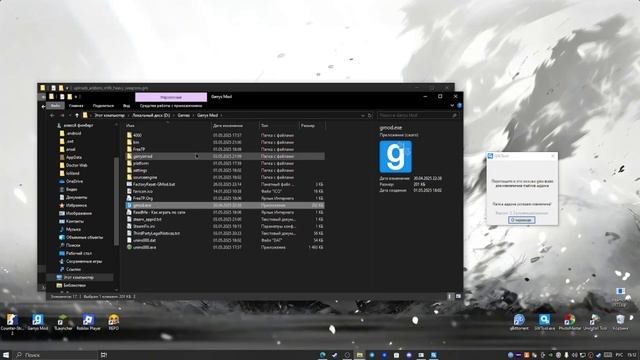Refresh the current folder view
This screenshot has width=640, height=360.
tap(370, 116)
